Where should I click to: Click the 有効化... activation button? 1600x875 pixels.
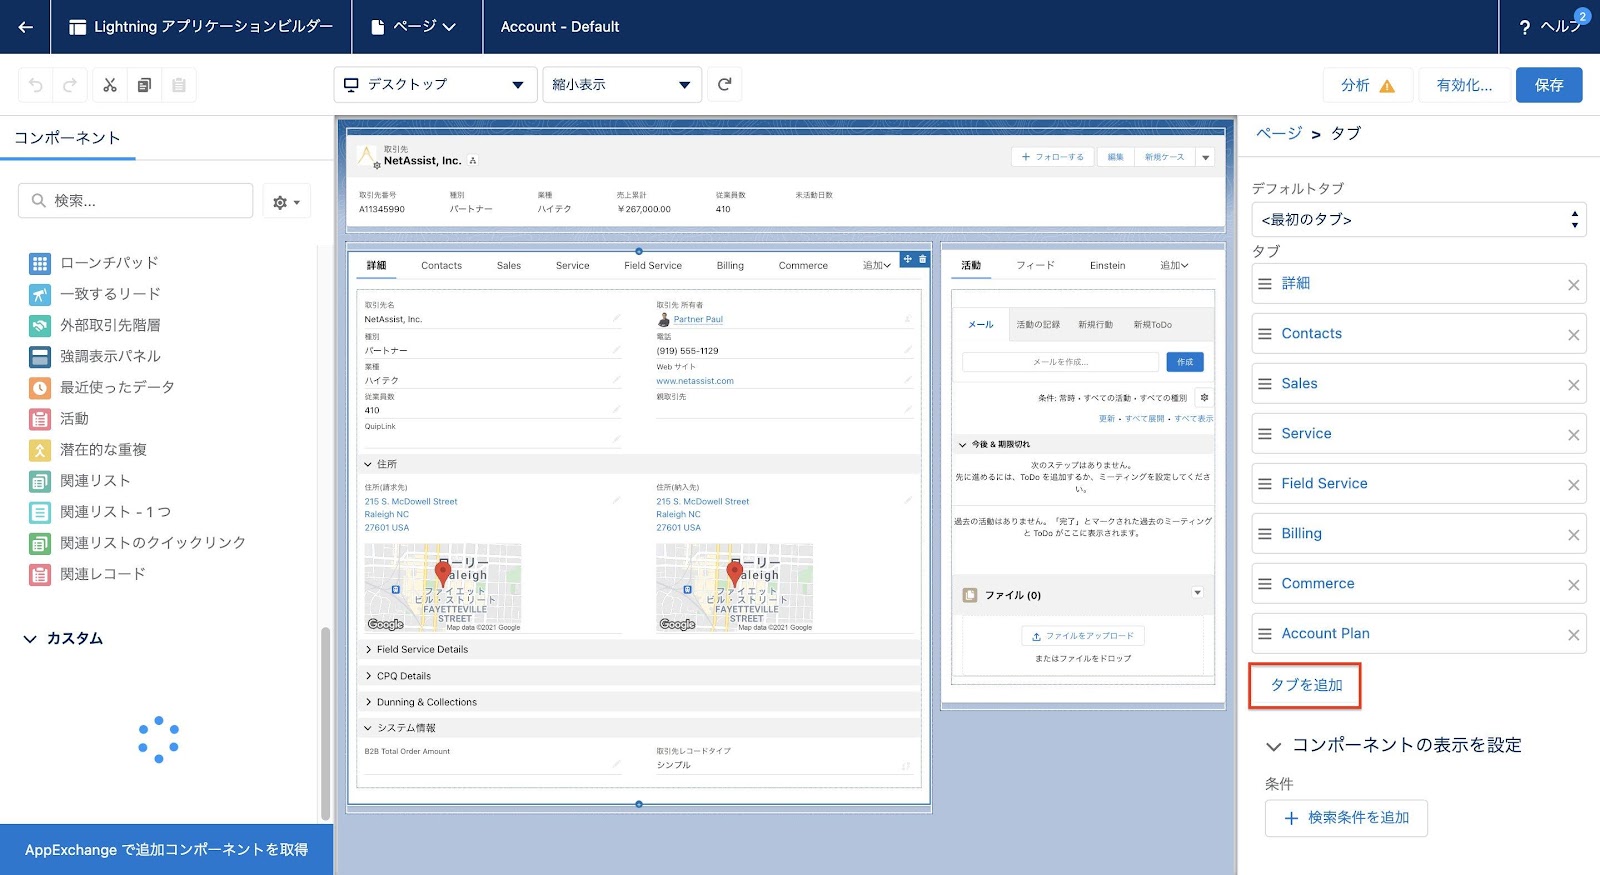(1464, 85)
